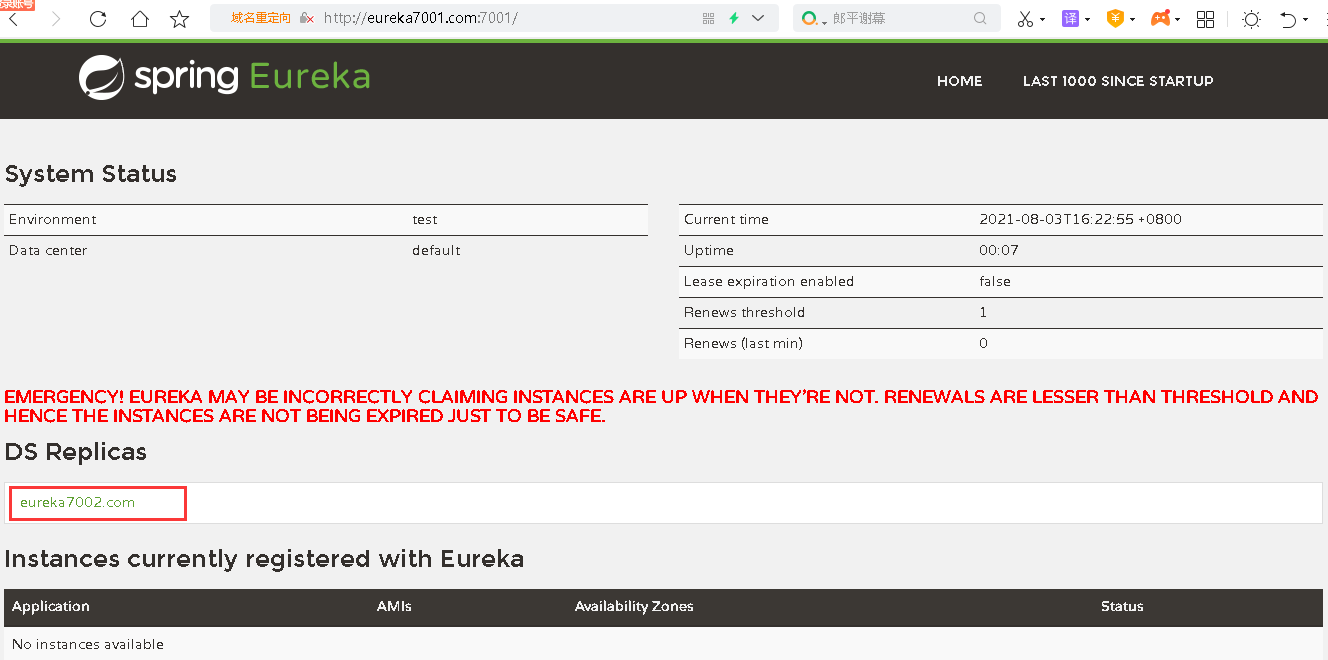This screenshot has width=1328, height=660.
Task: Click the Availability Zones column header
Action: click(x=634, y=606)
